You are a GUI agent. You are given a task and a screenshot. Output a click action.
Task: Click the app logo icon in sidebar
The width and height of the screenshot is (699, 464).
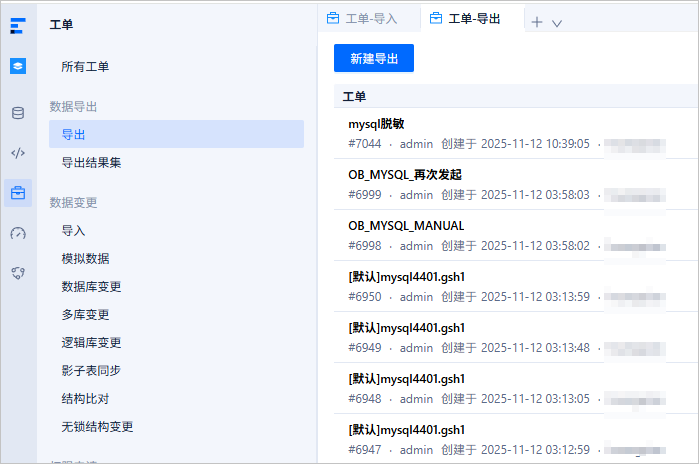(x=18, y=25)
